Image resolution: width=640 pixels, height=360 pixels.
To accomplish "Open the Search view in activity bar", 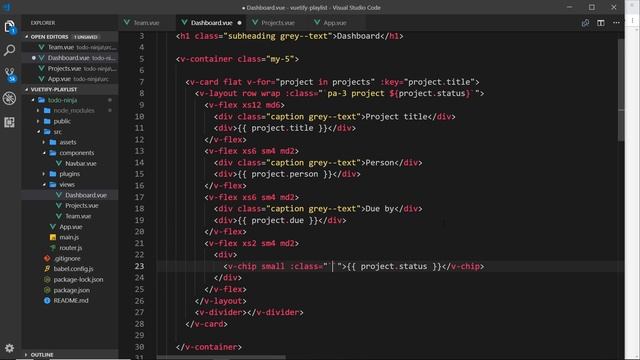I will click(x=9, y=50).
